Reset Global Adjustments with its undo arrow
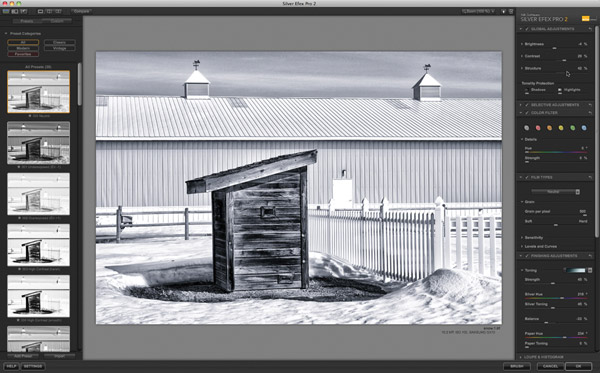This screenshot has height=373, width=600. point(590,29)
